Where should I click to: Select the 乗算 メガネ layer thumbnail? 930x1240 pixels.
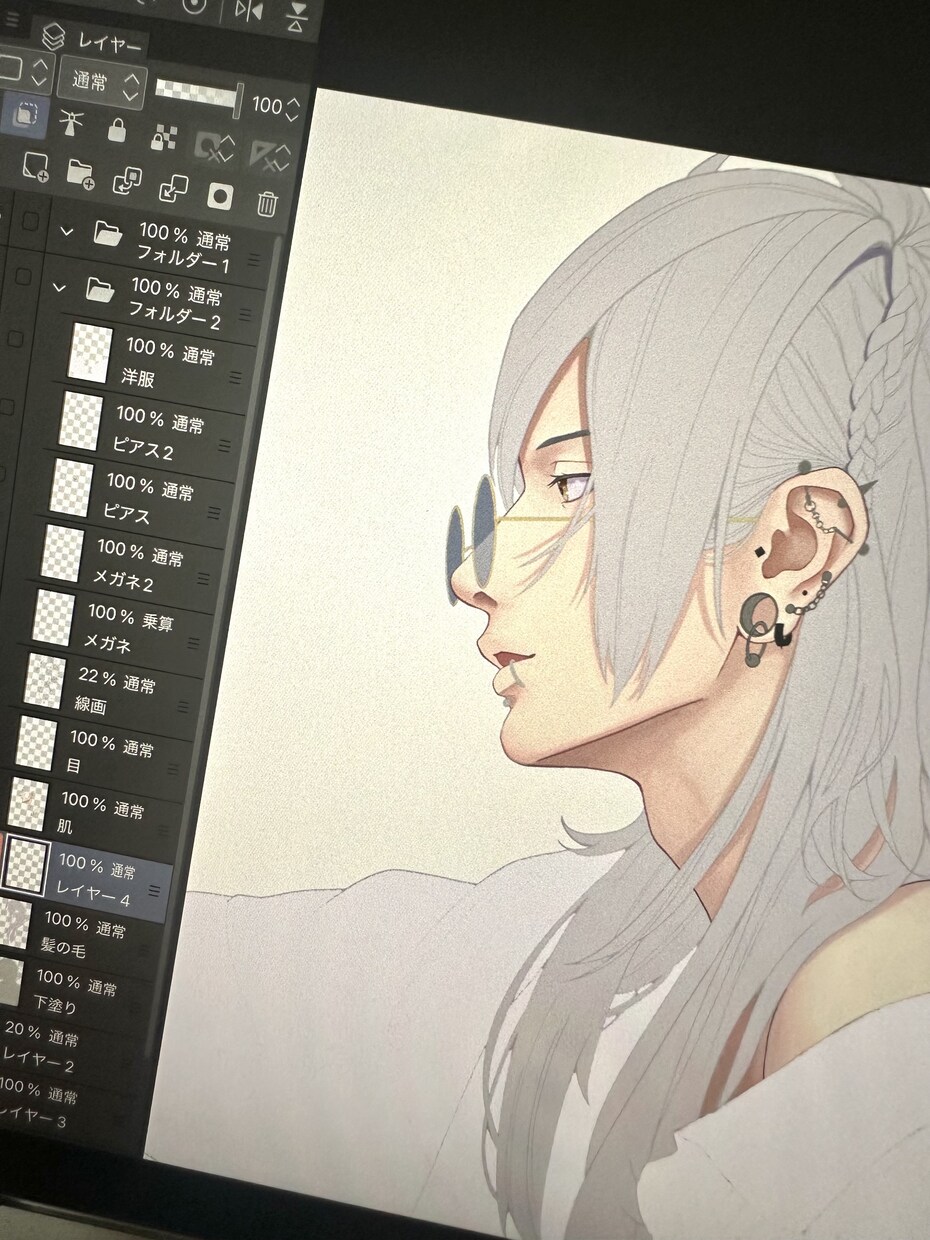[x=53, y=617]
